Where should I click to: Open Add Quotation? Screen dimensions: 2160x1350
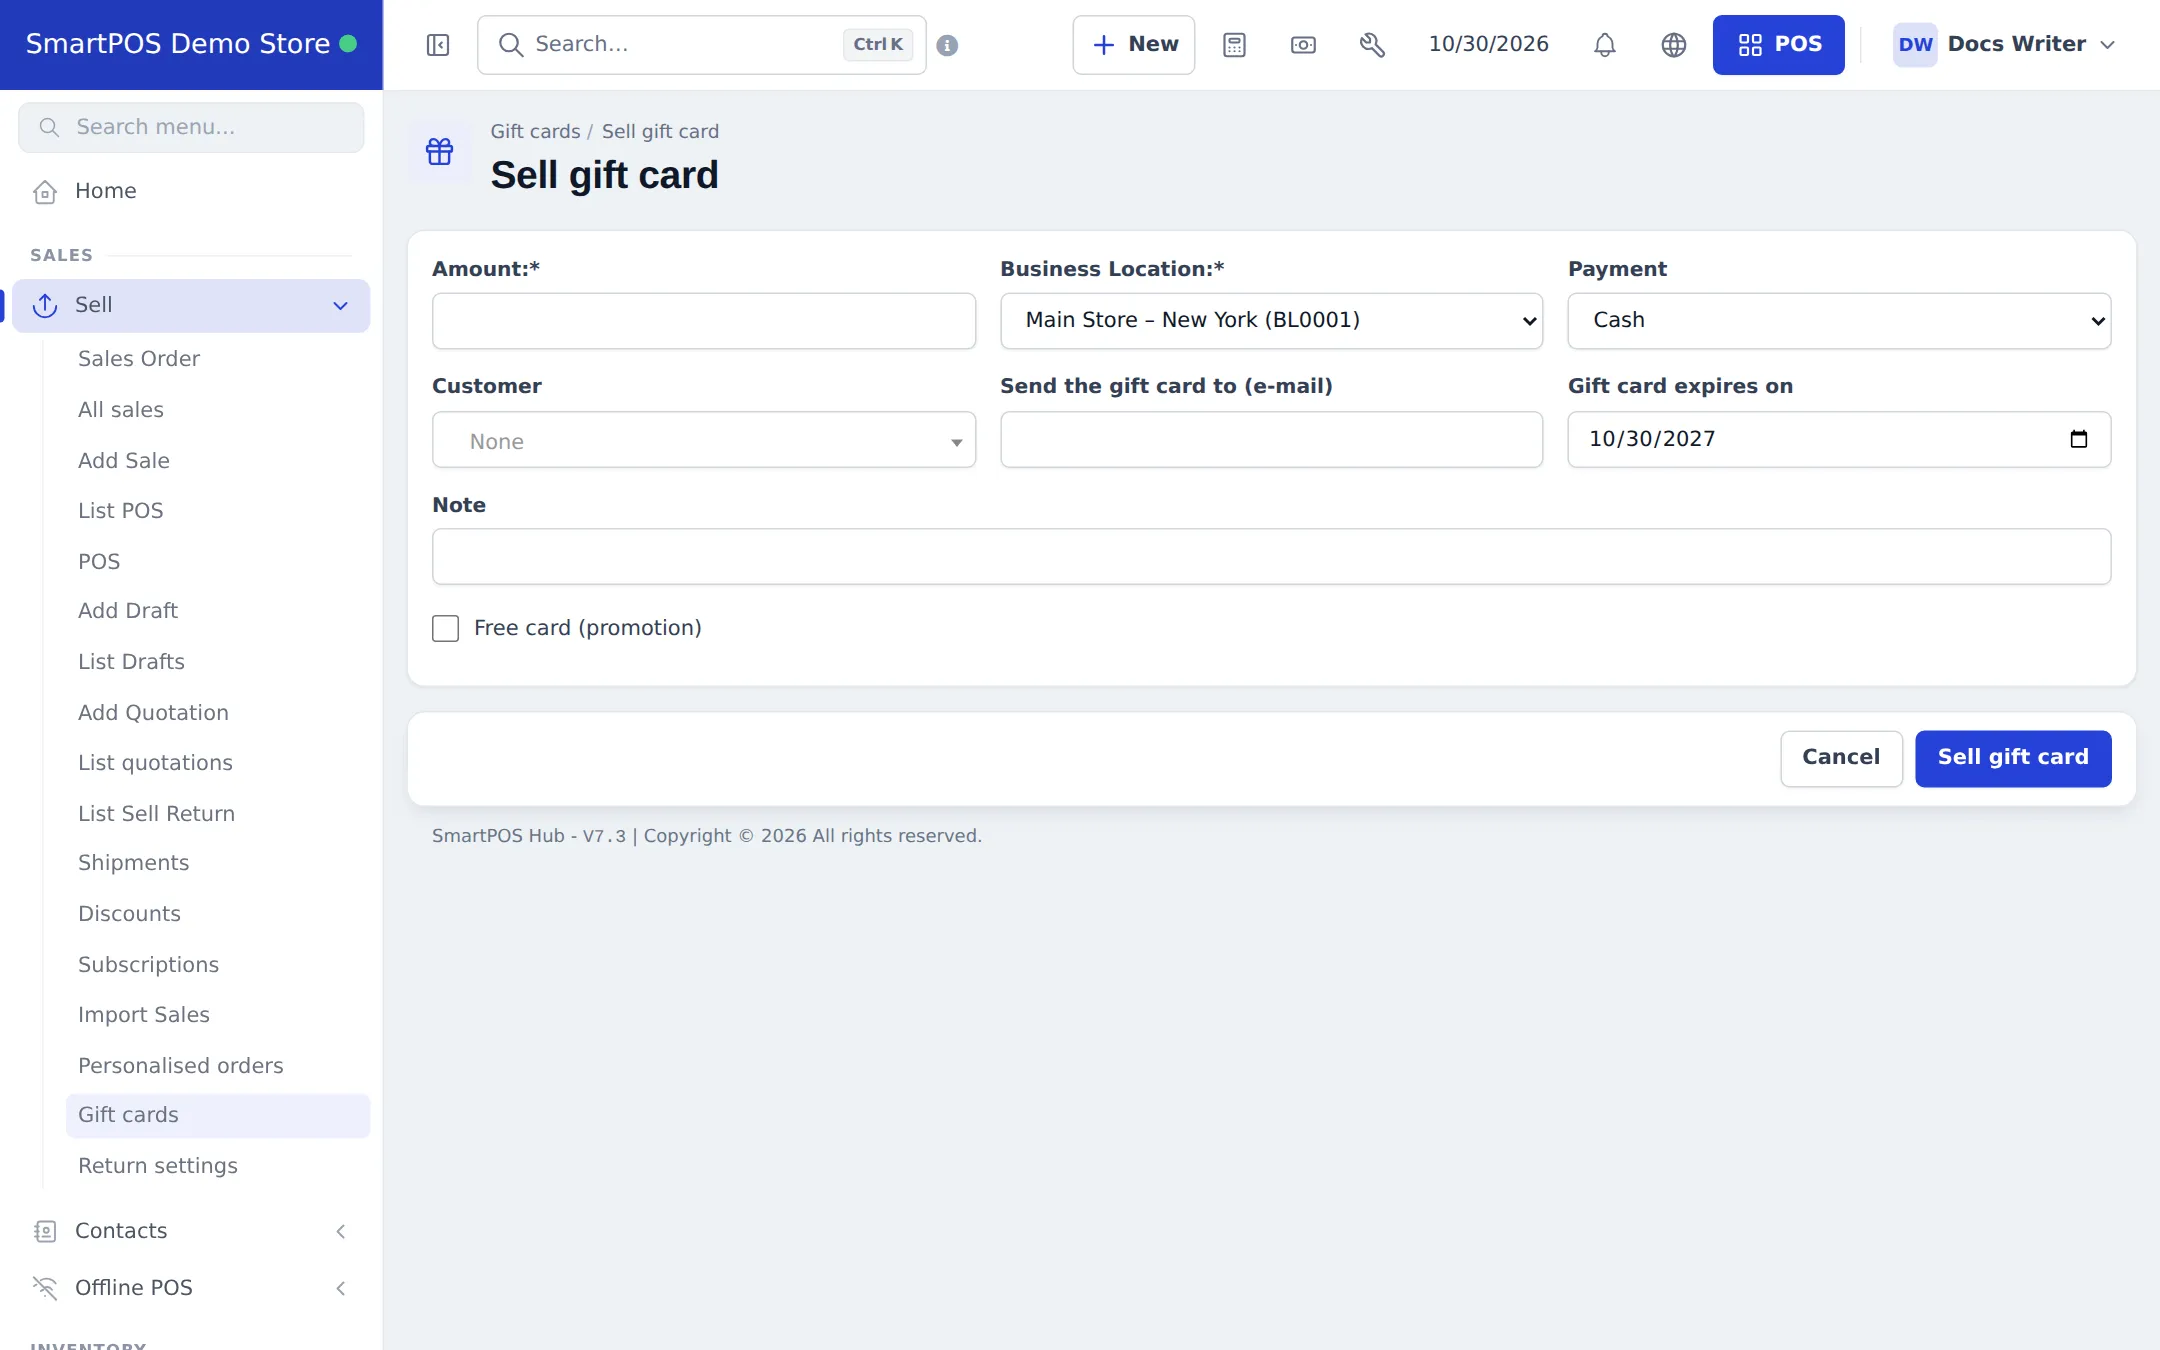point(153,713)
